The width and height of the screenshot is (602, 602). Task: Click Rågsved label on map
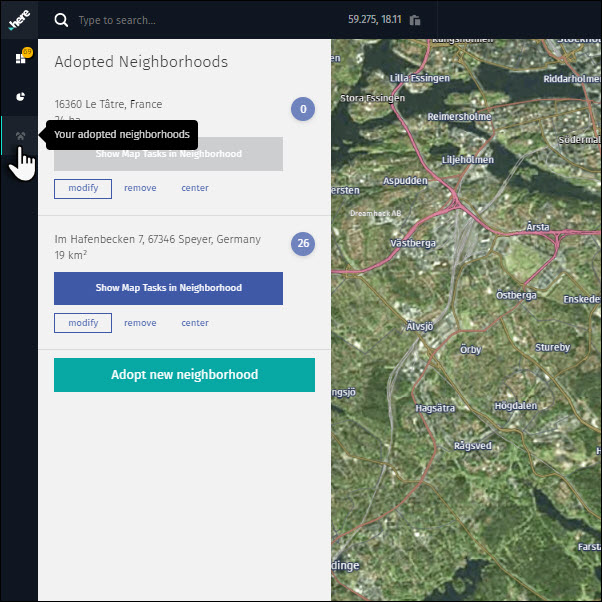tap(473, 446)
